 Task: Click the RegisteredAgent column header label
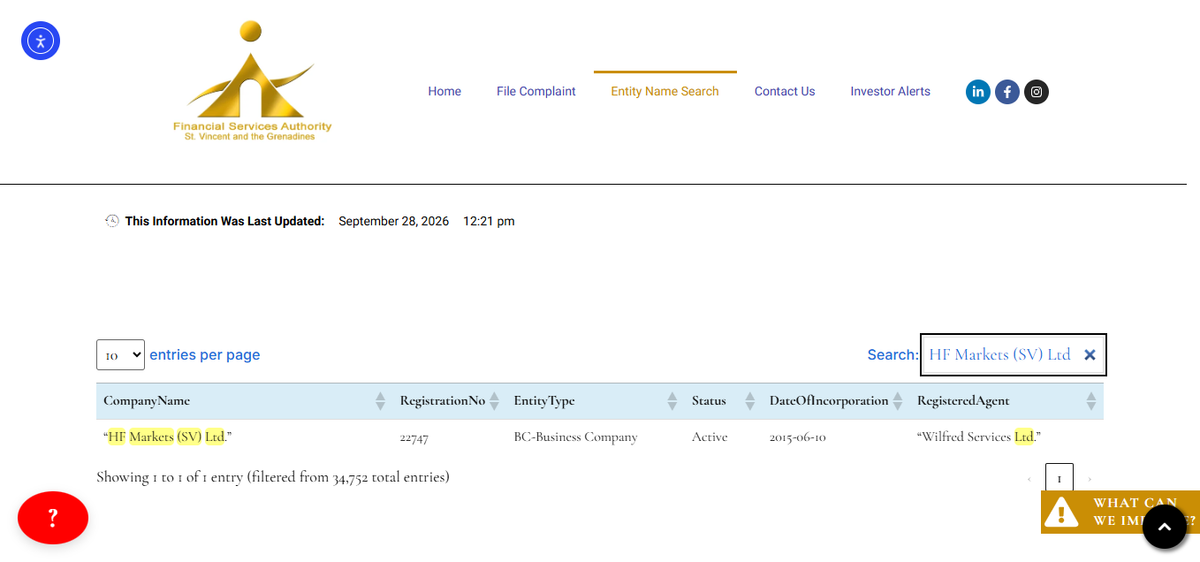click(963, 401)
